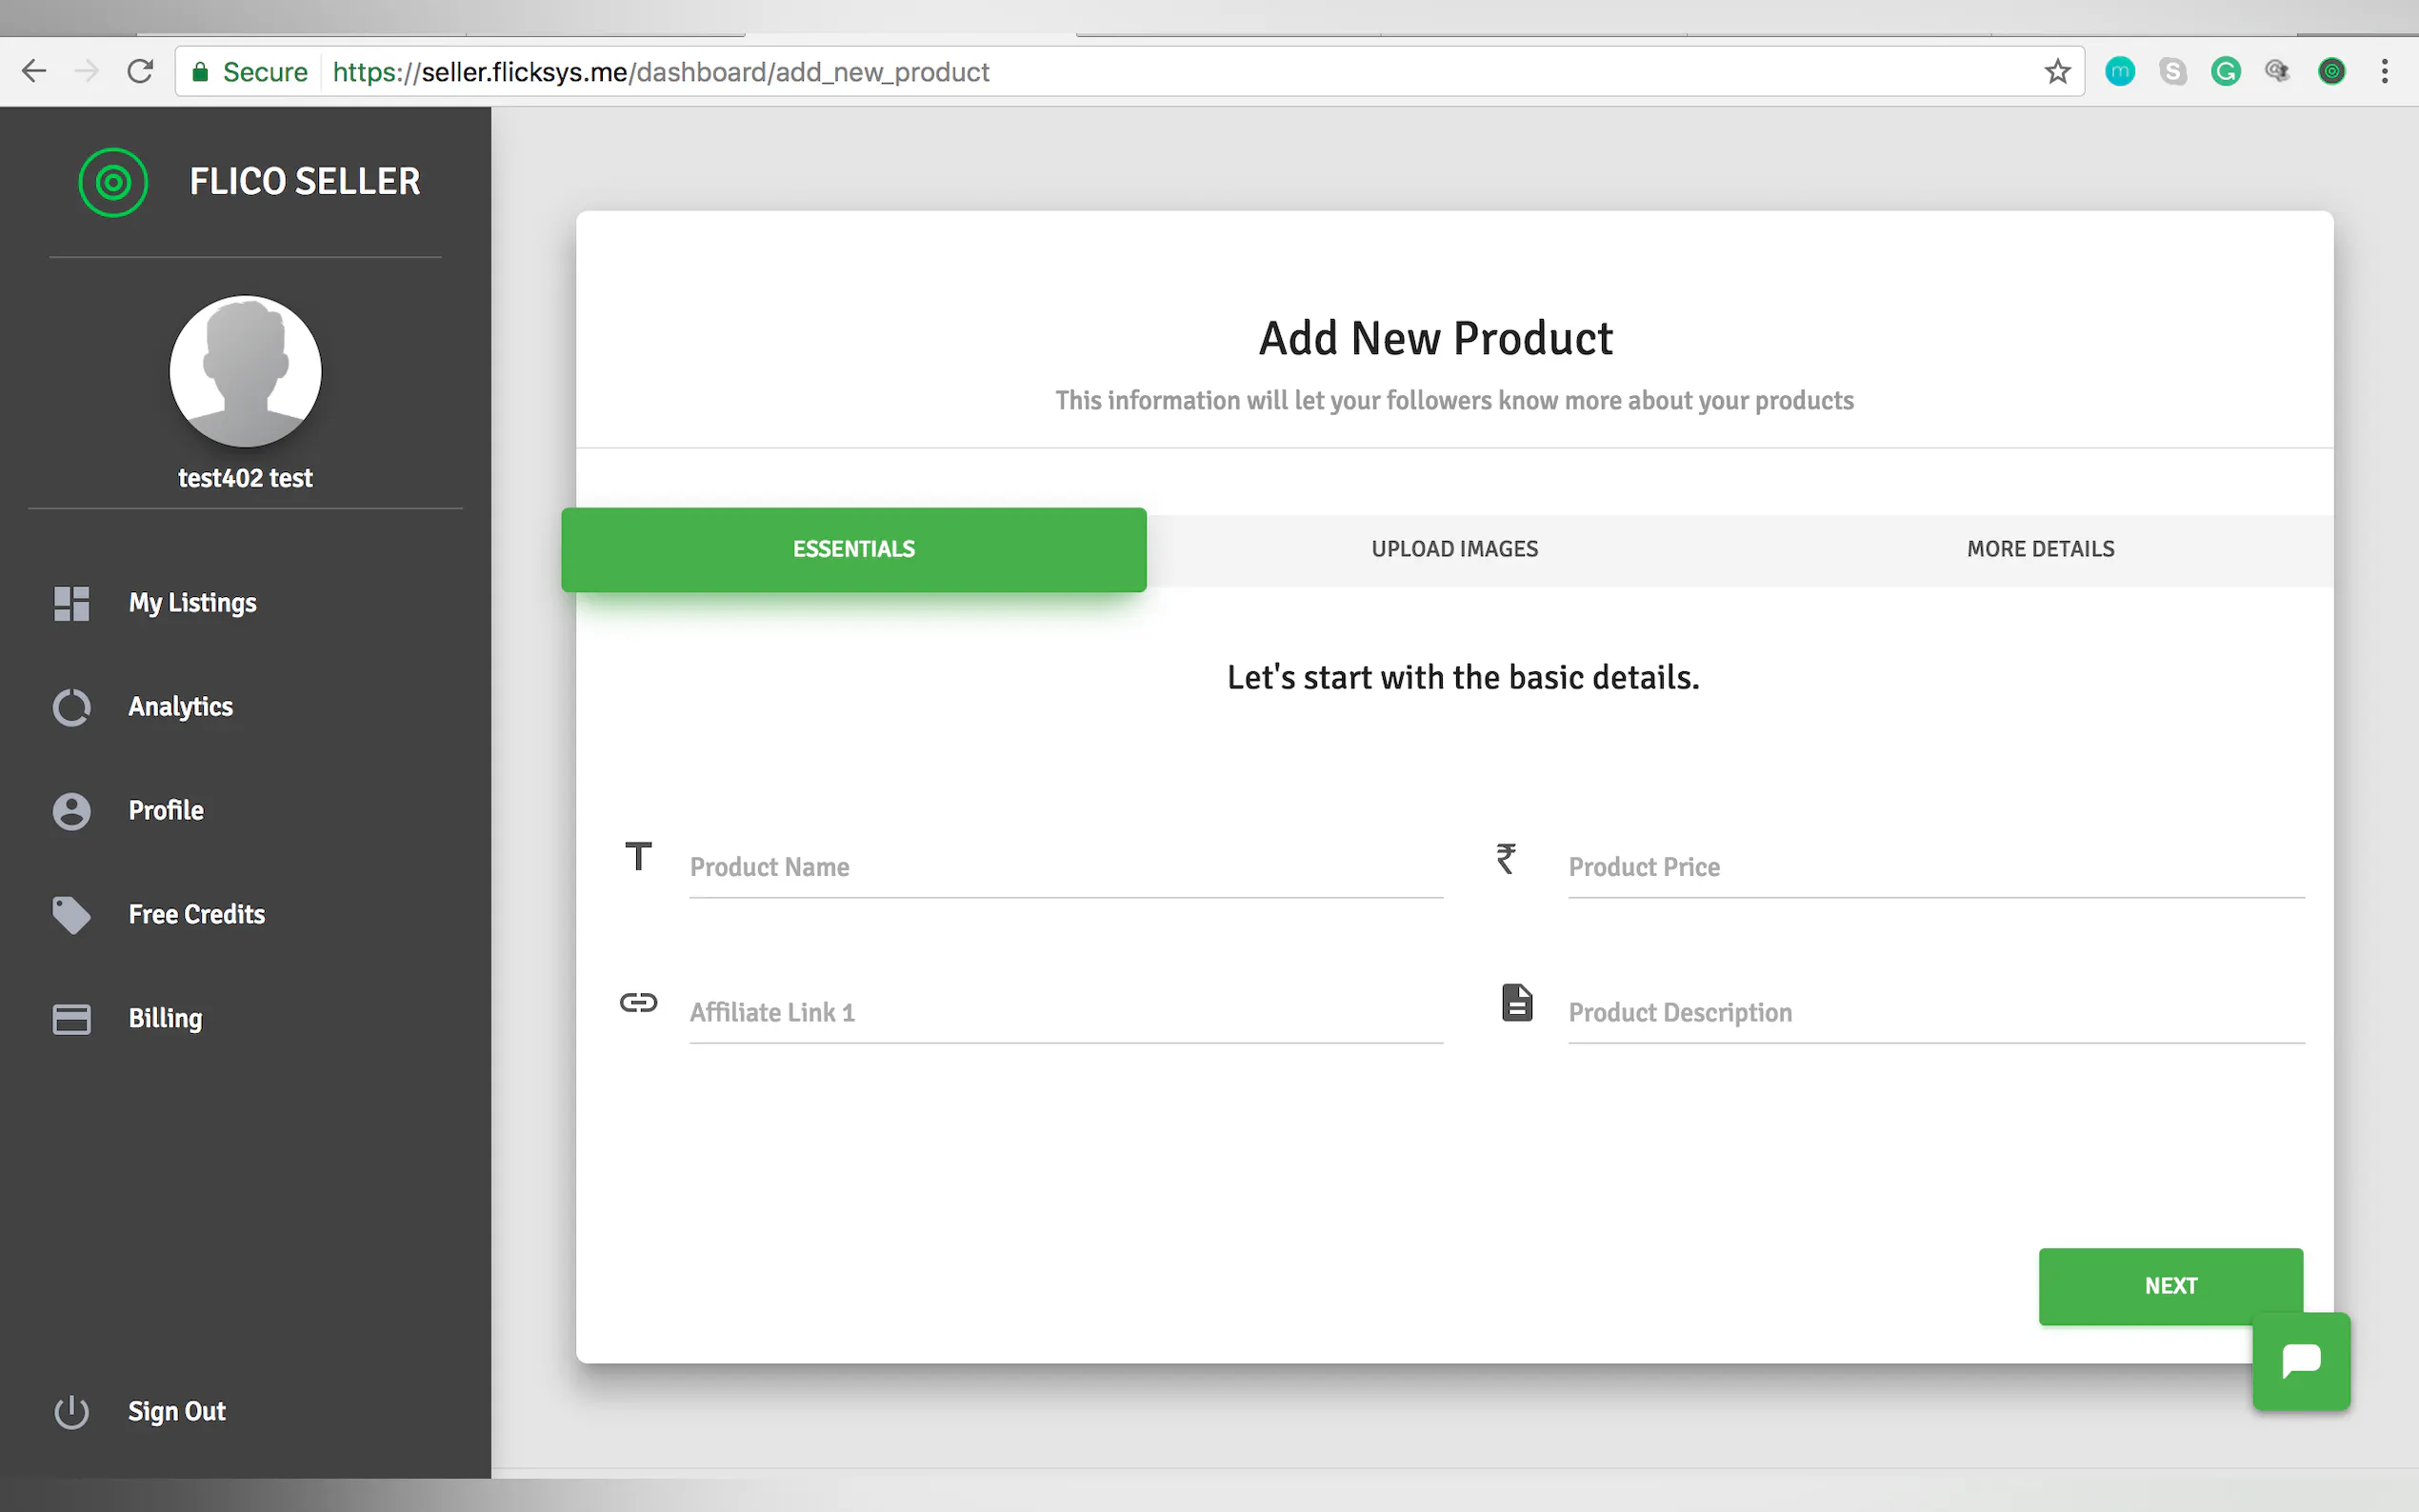Open Profile from sidebar
The image size is (2419, 1512).
166,810
